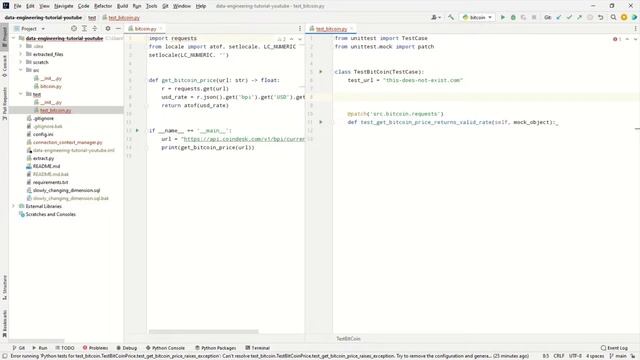This screenshot has width=640, height=360.
Task: Open the Run tool window
Action: coord(40,348)
